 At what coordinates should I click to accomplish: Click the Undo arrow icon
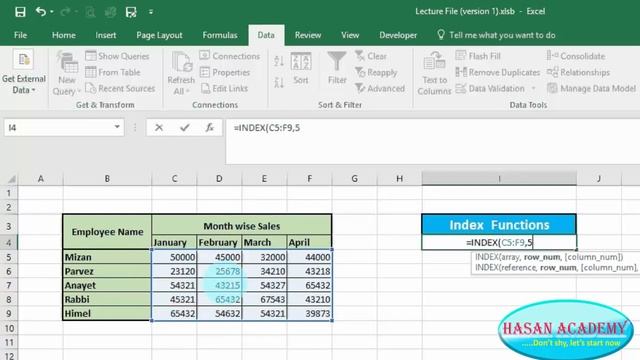pyautogui.click(x=40, y=11)
